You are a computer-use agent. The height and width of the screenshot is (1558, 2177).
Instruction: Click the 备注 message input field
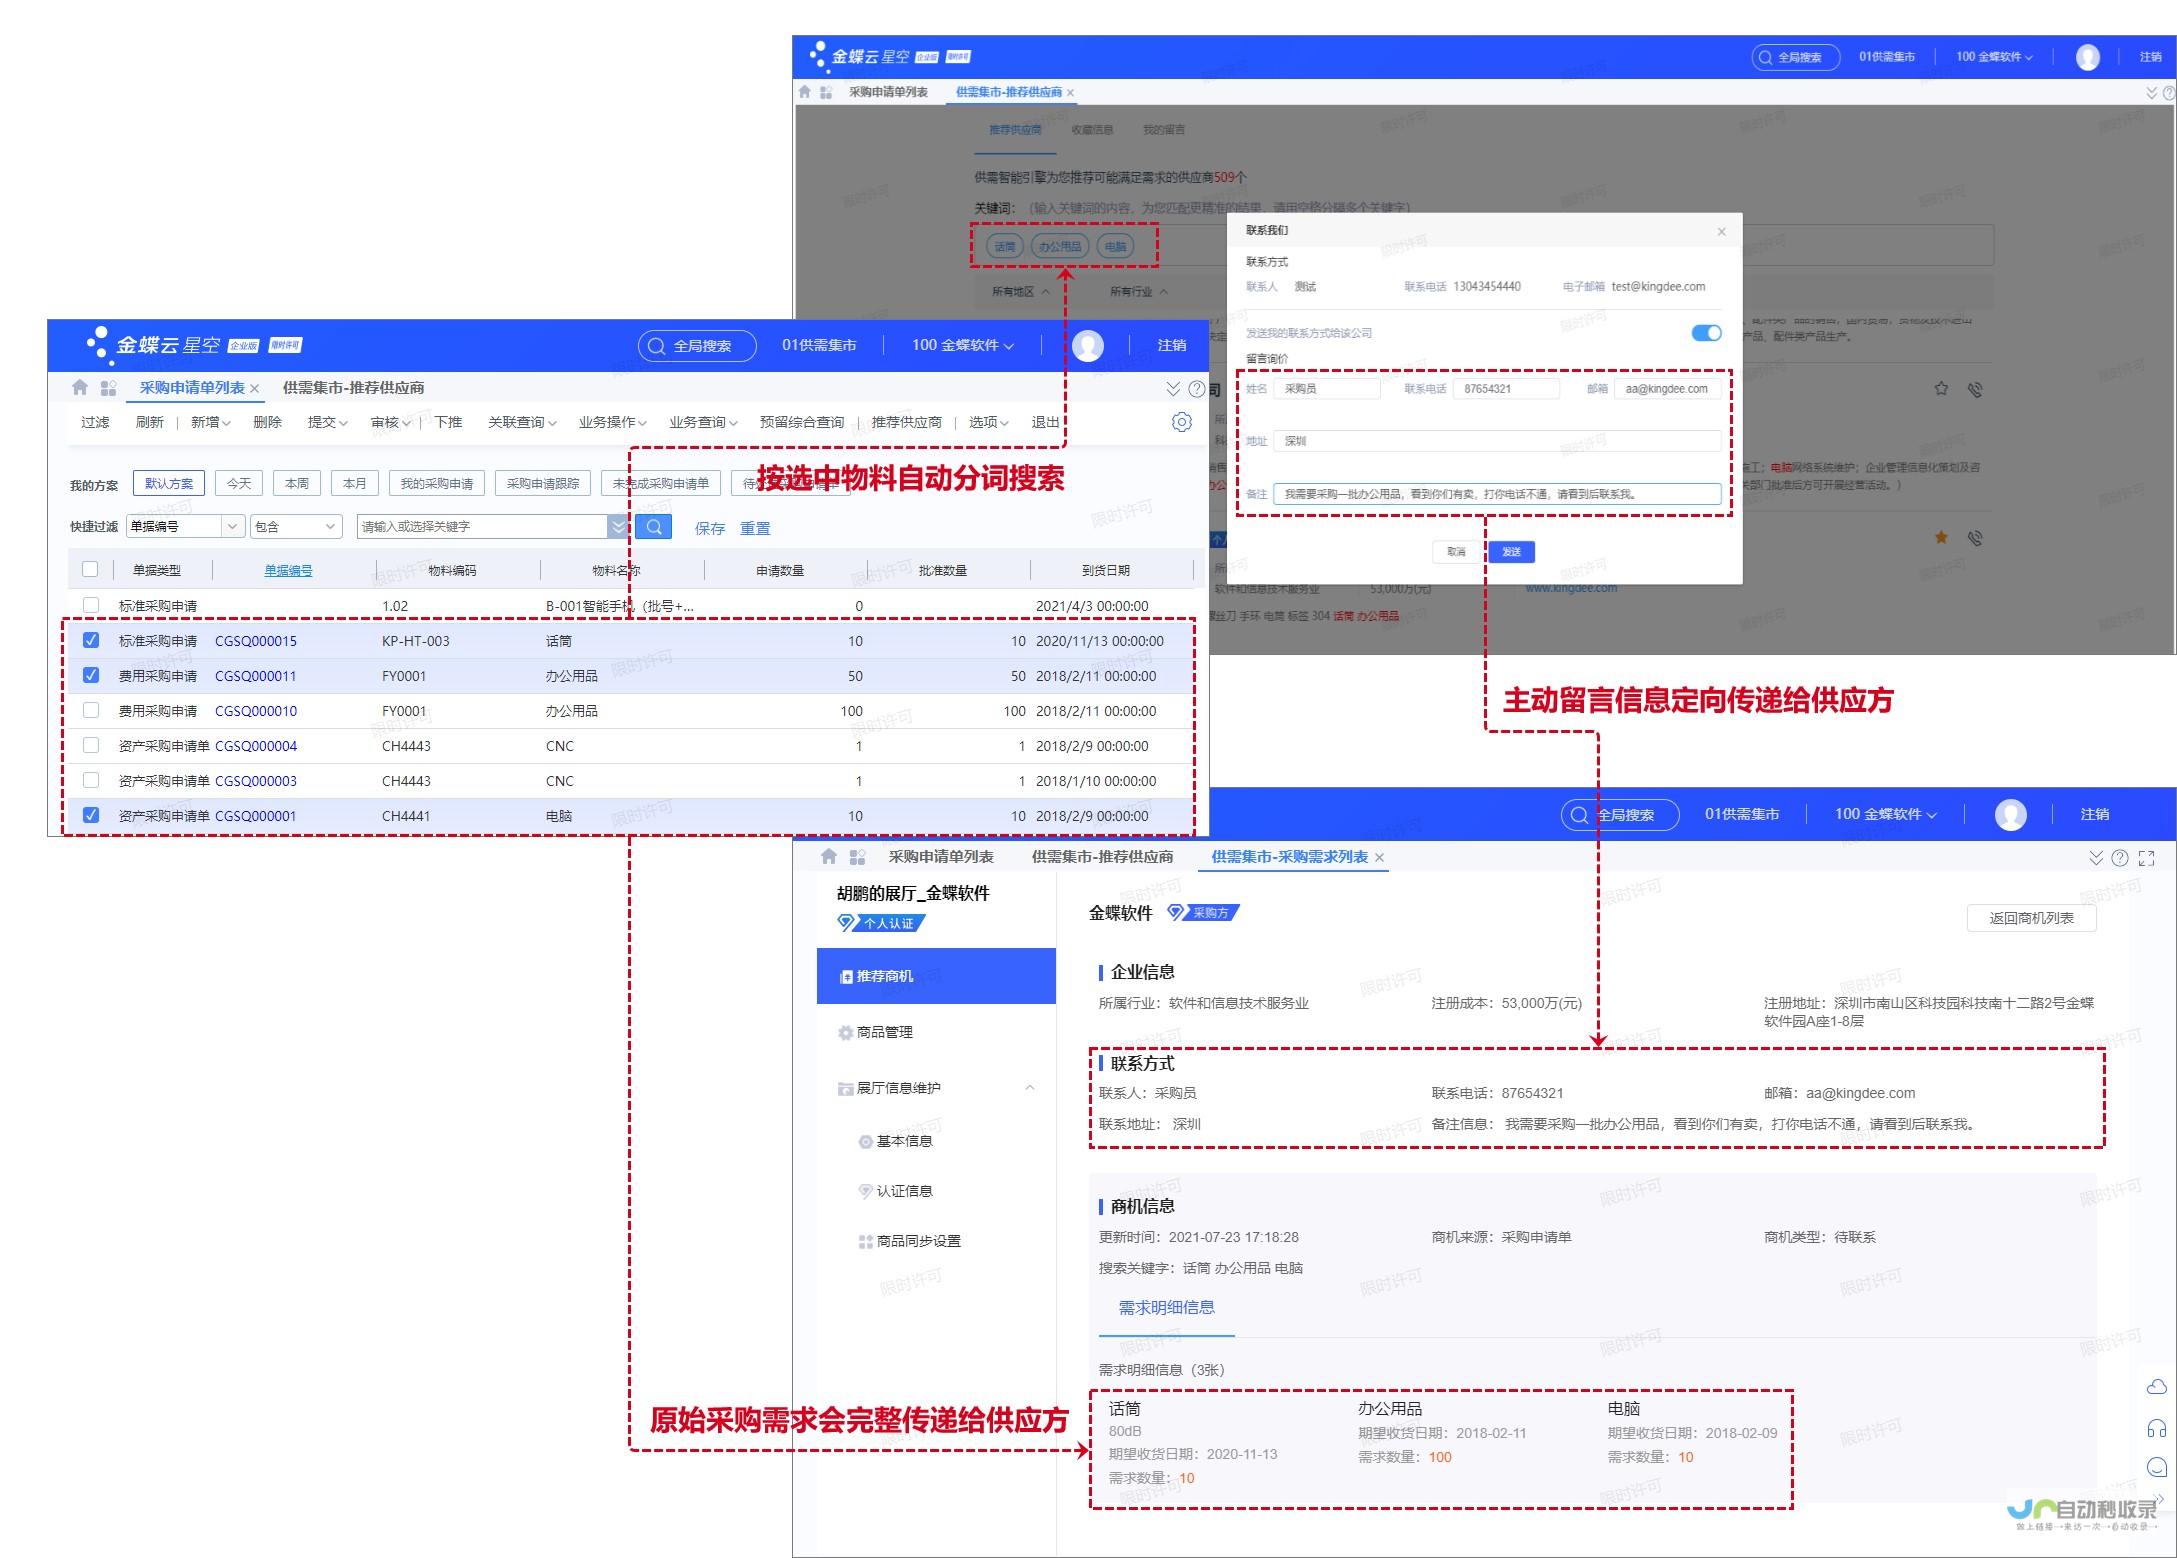pos(1497,494)
